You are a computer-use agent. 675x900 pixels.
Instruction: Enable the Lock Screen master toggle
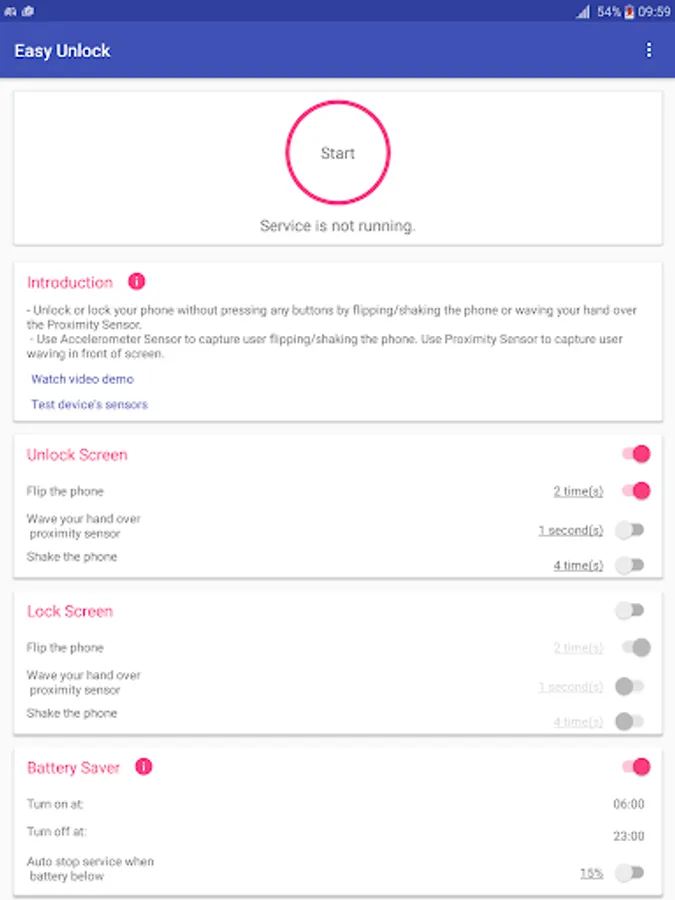(630, 610)
